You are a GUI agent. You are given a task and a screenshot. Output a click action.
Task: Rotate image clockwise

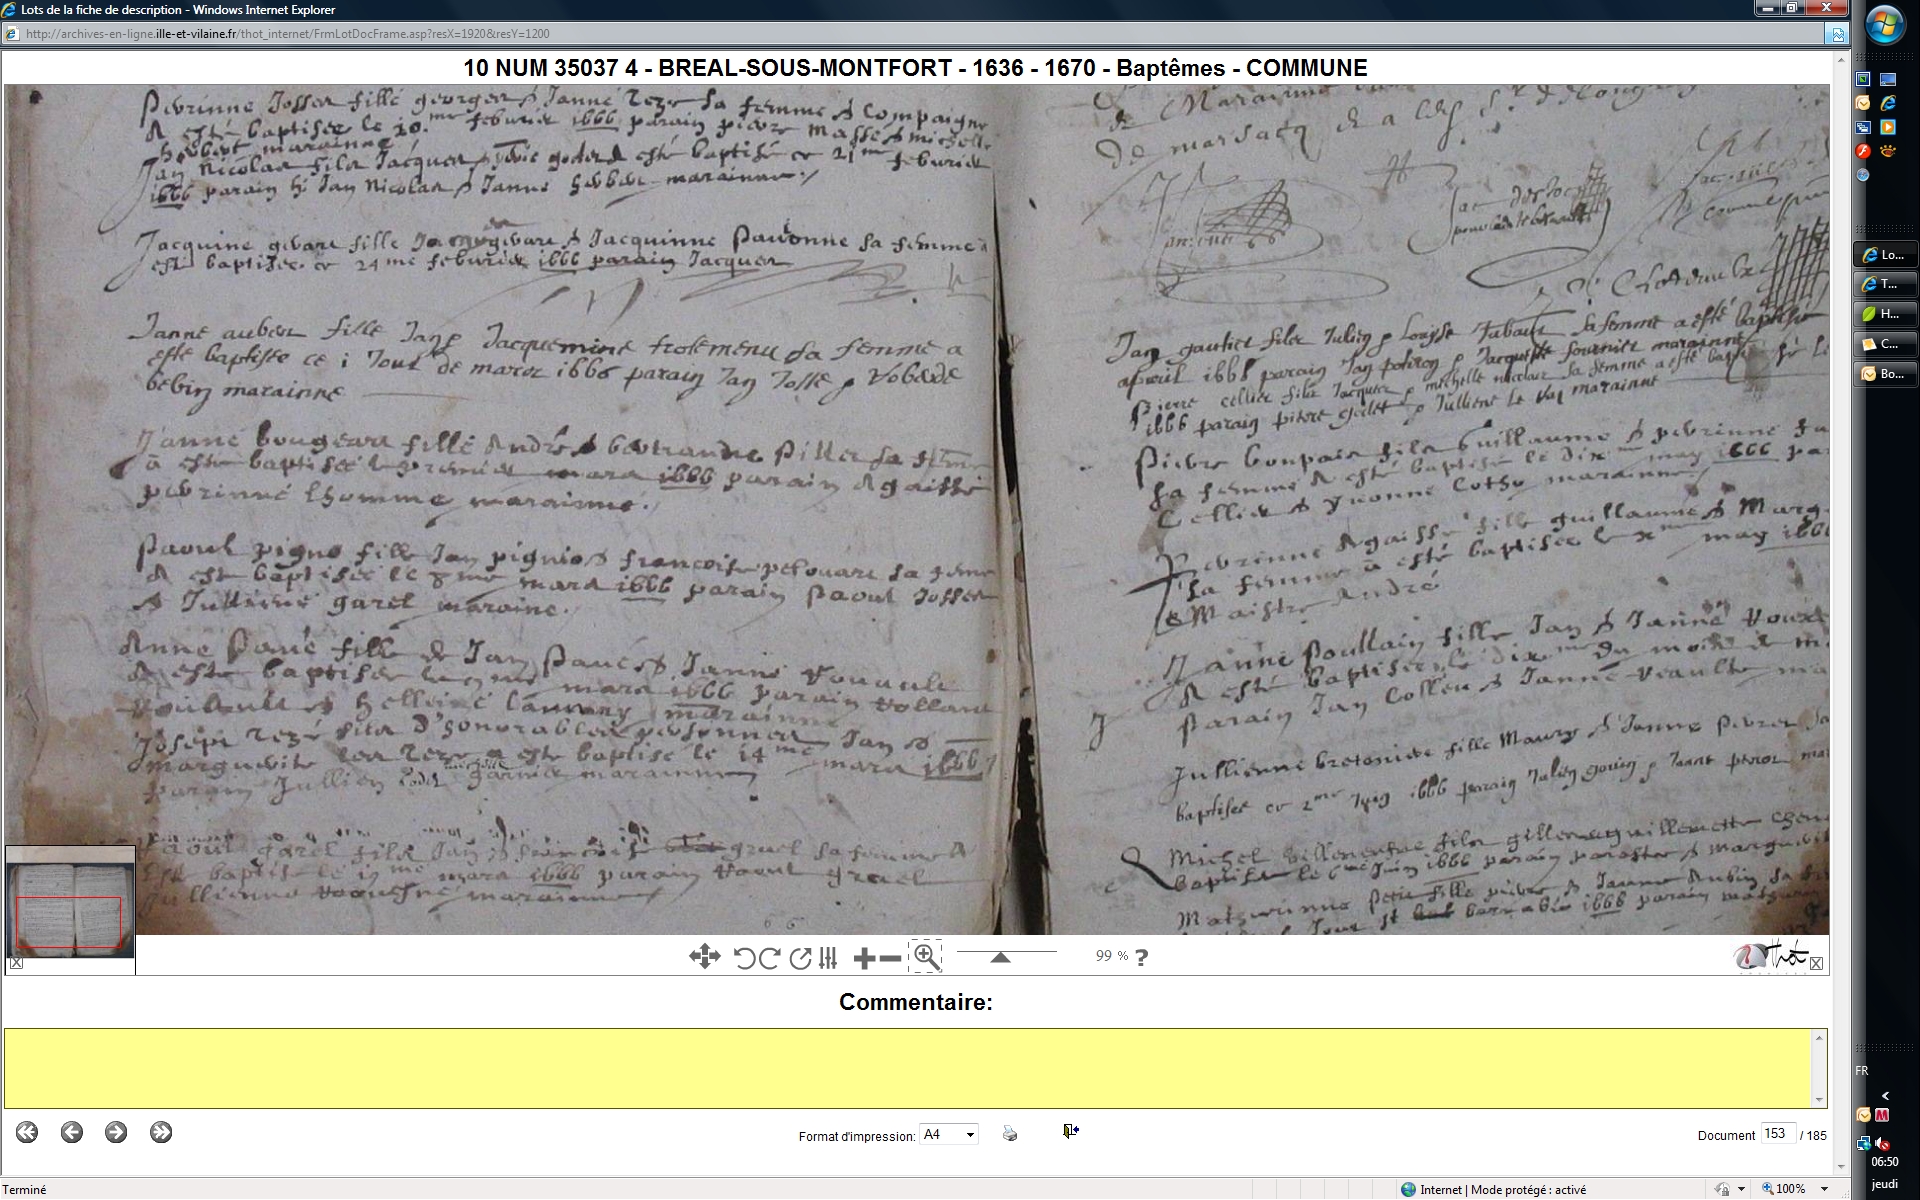coord(769,958)
